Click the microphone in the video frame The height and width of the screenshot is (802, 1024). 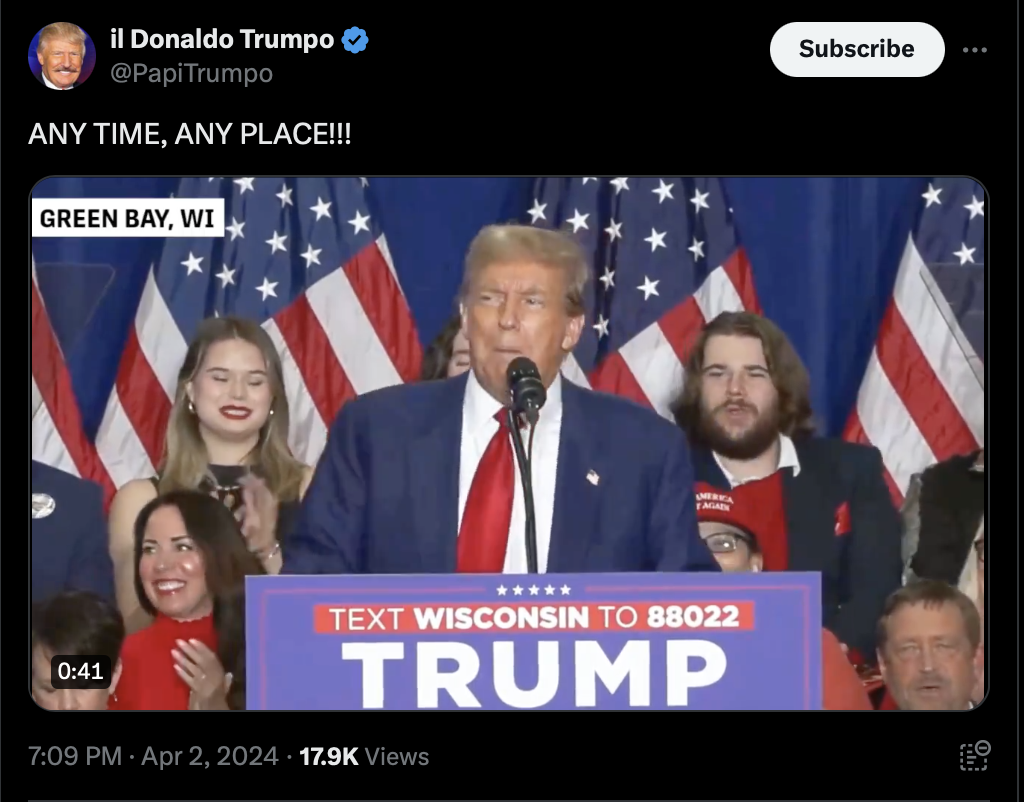coord(525,388)
